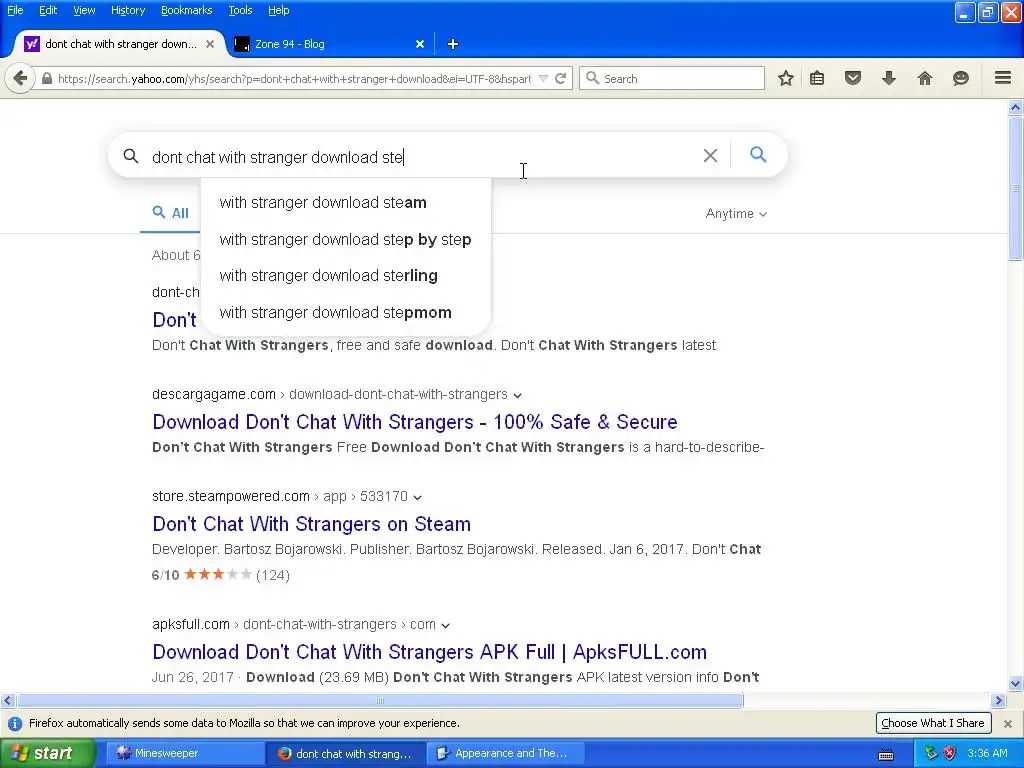Open a new tab with plus button
Image resolution: width=1024 pixels, height=768 pixels.
pyautogui.click(x=453, y=44)
